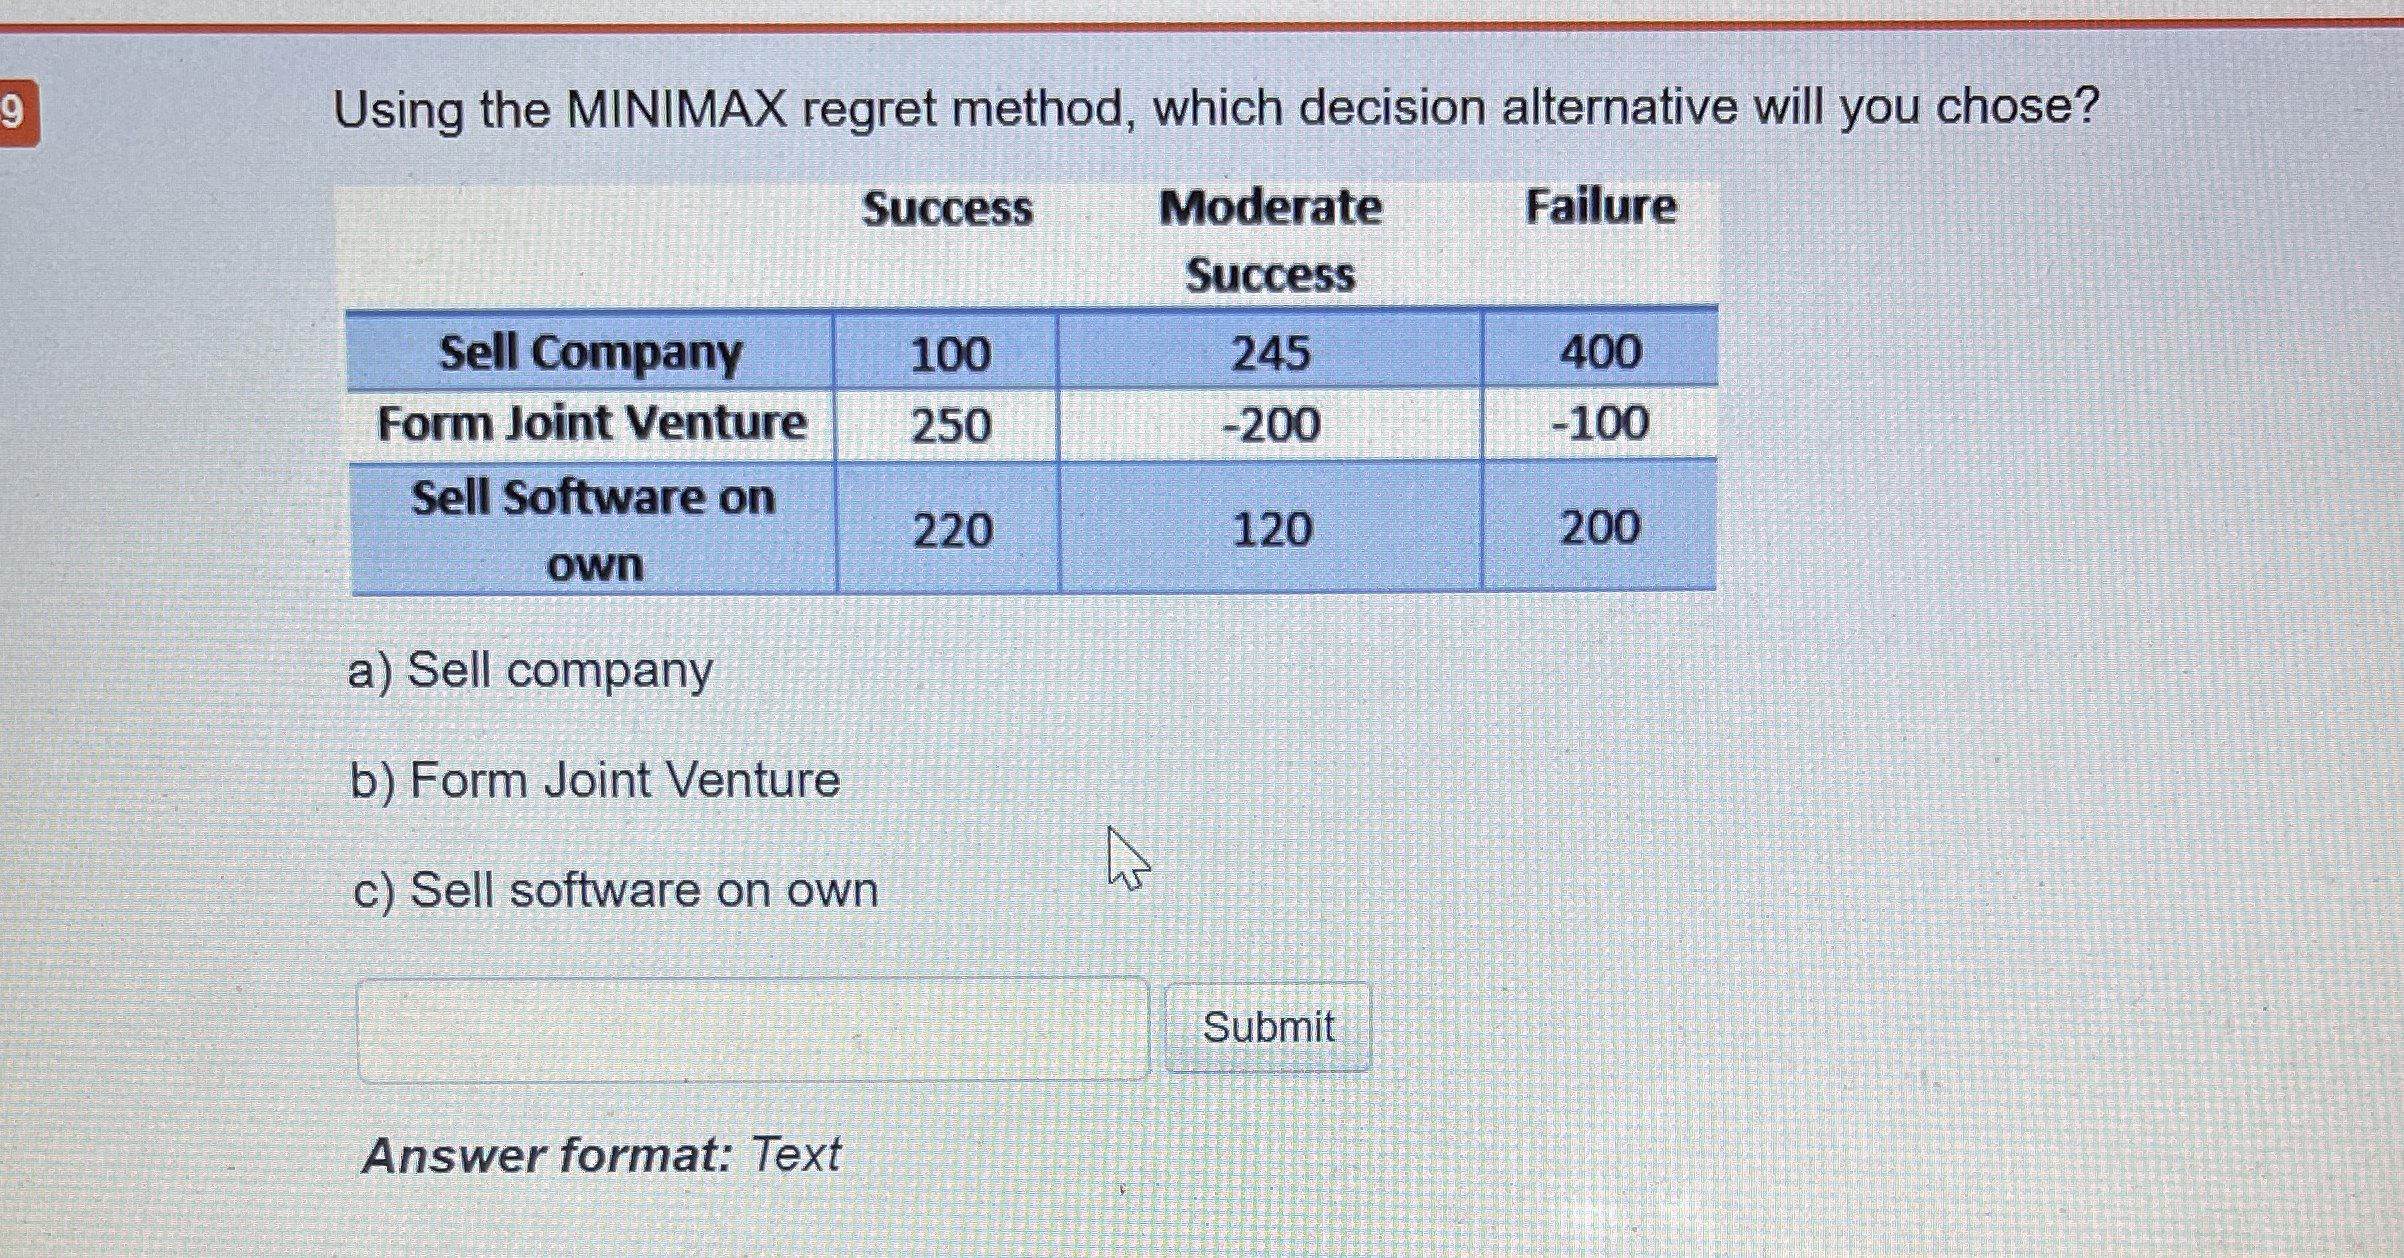Image resolution: width=2404 pixels, height=1258 pixels.
Task: Click the cell containing value 245
Action: (x=1270, y=352)
